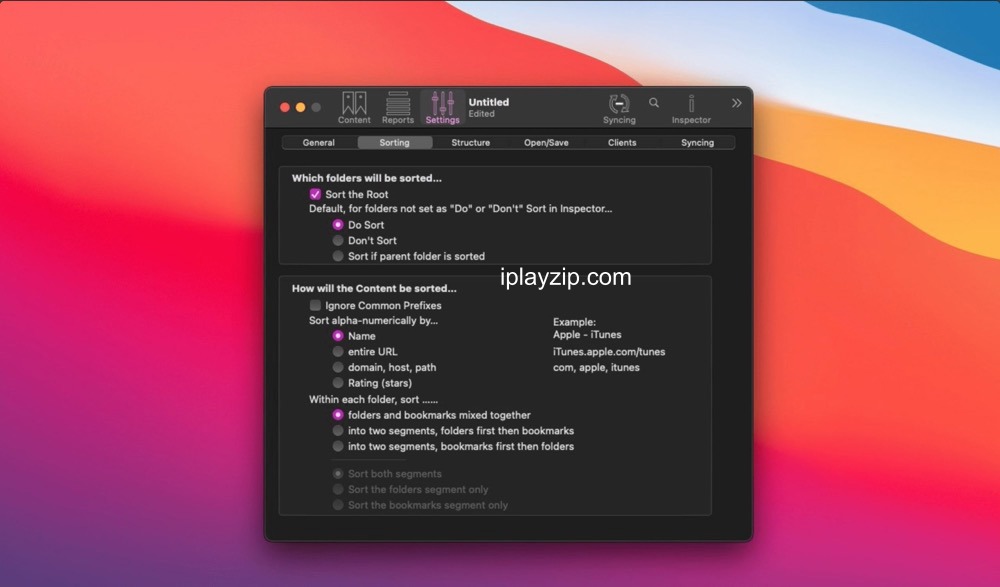Viewport: 1000px width, 587px height.
Task: Select Sort both segments radio button
Action: point(338,473)
